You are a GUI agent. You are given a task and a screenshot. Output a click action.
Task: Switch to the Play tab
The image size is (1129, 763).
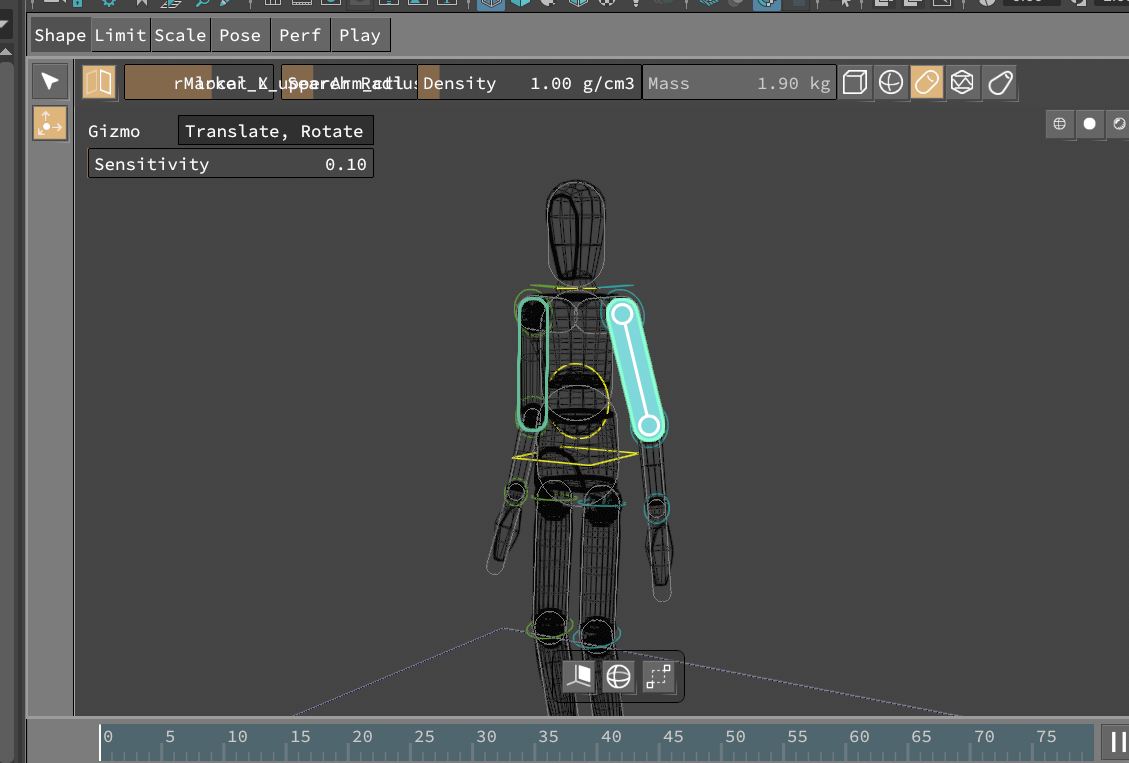point(360,35)
